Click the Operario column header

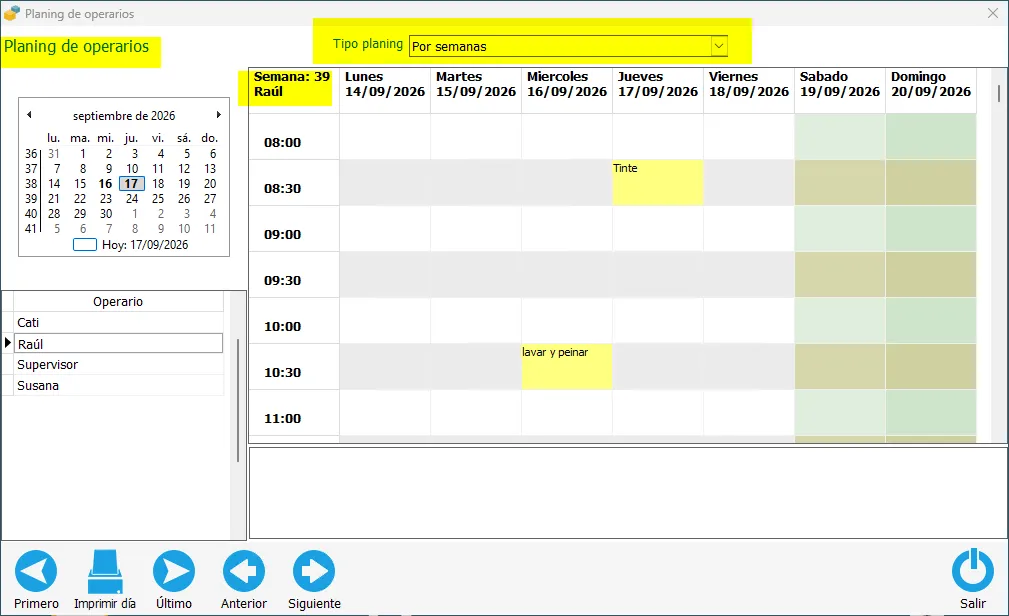(x=118, y=301)
